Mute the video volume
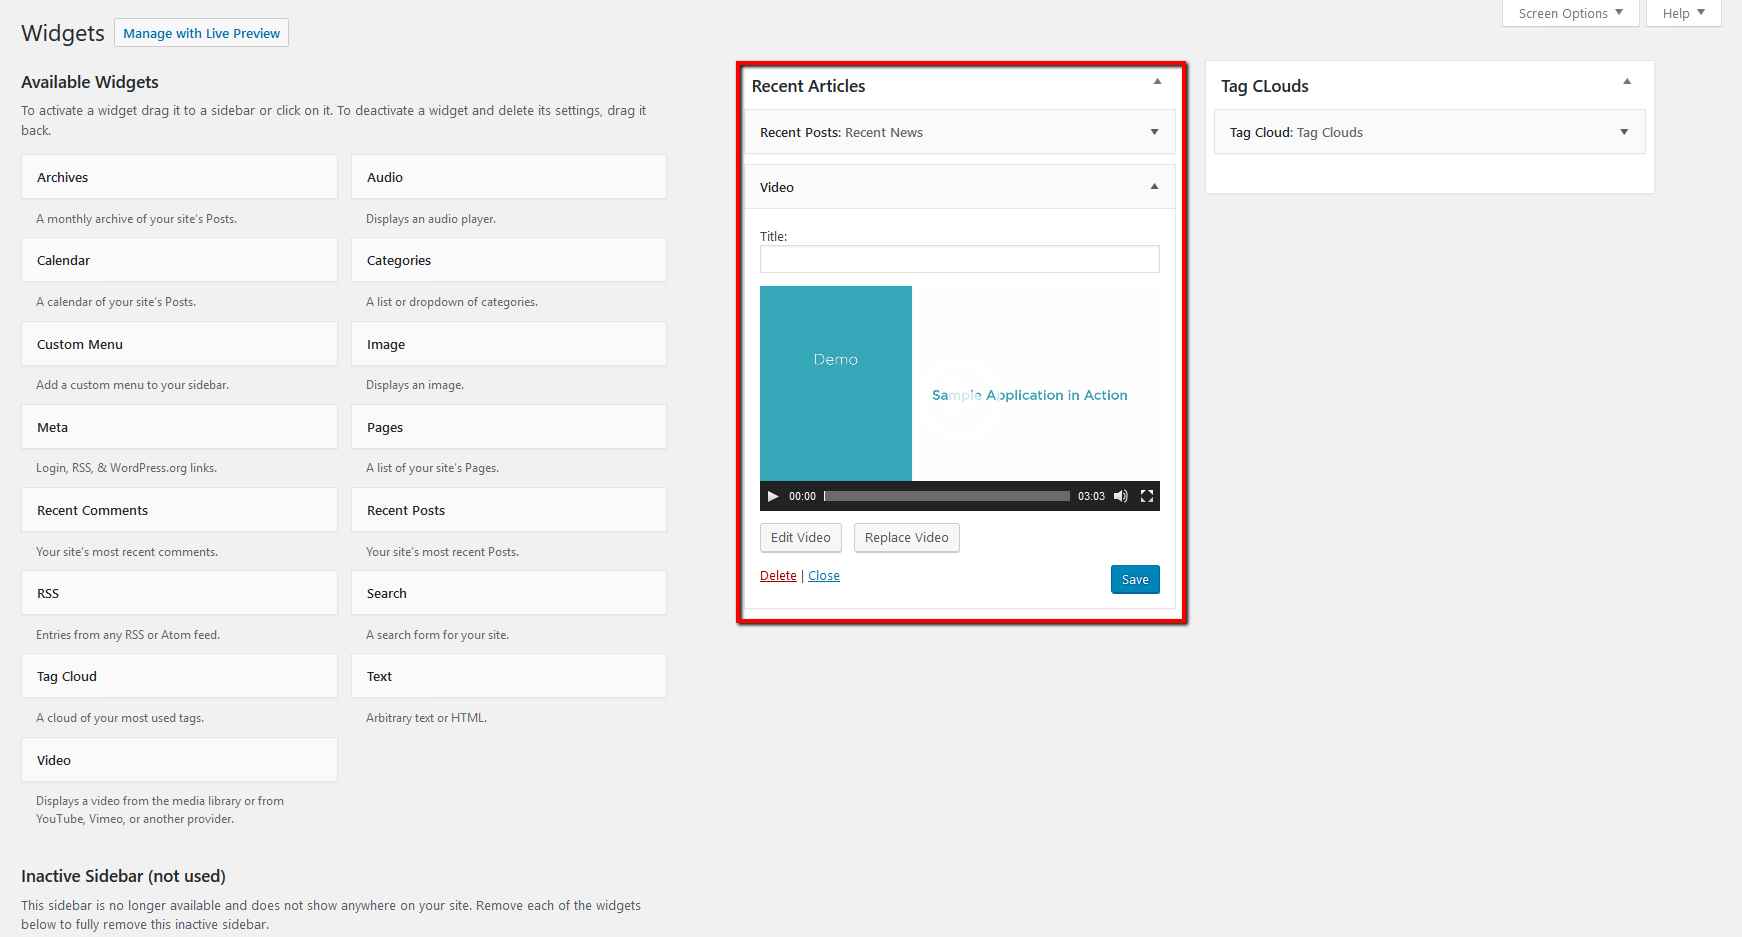The image size is (1742, 937). click(x=1121, y=496)
